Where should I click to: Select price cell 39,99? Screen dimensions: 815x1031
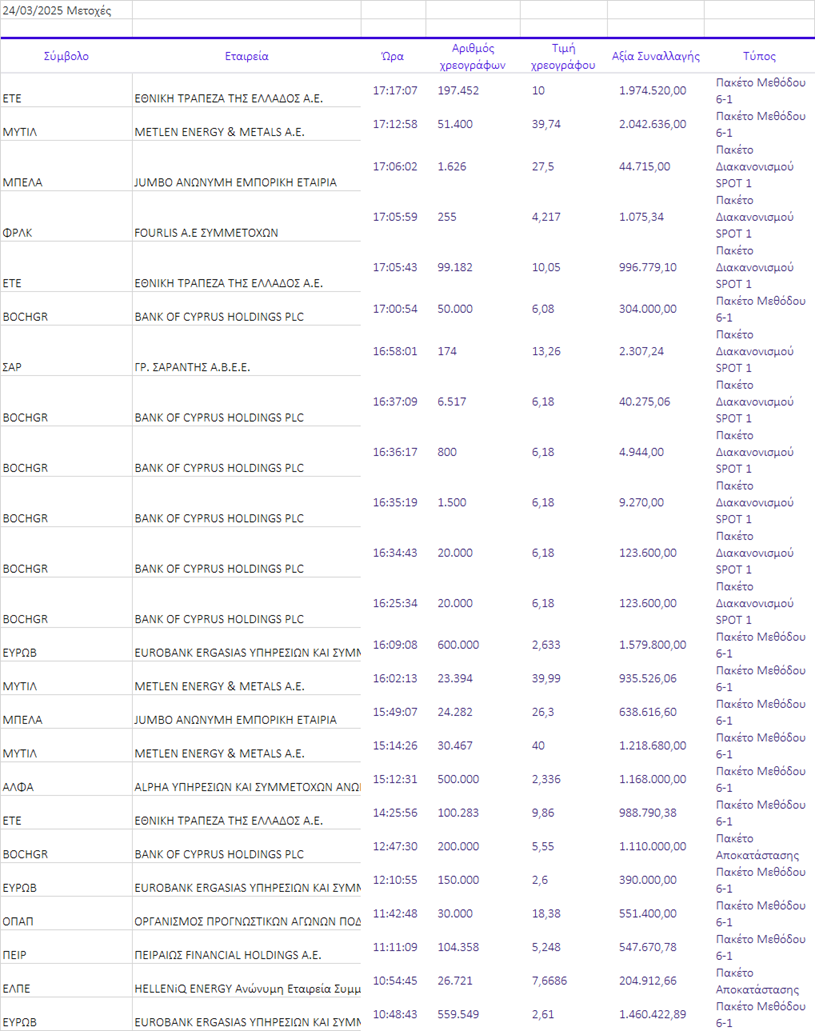coord(546,679)
